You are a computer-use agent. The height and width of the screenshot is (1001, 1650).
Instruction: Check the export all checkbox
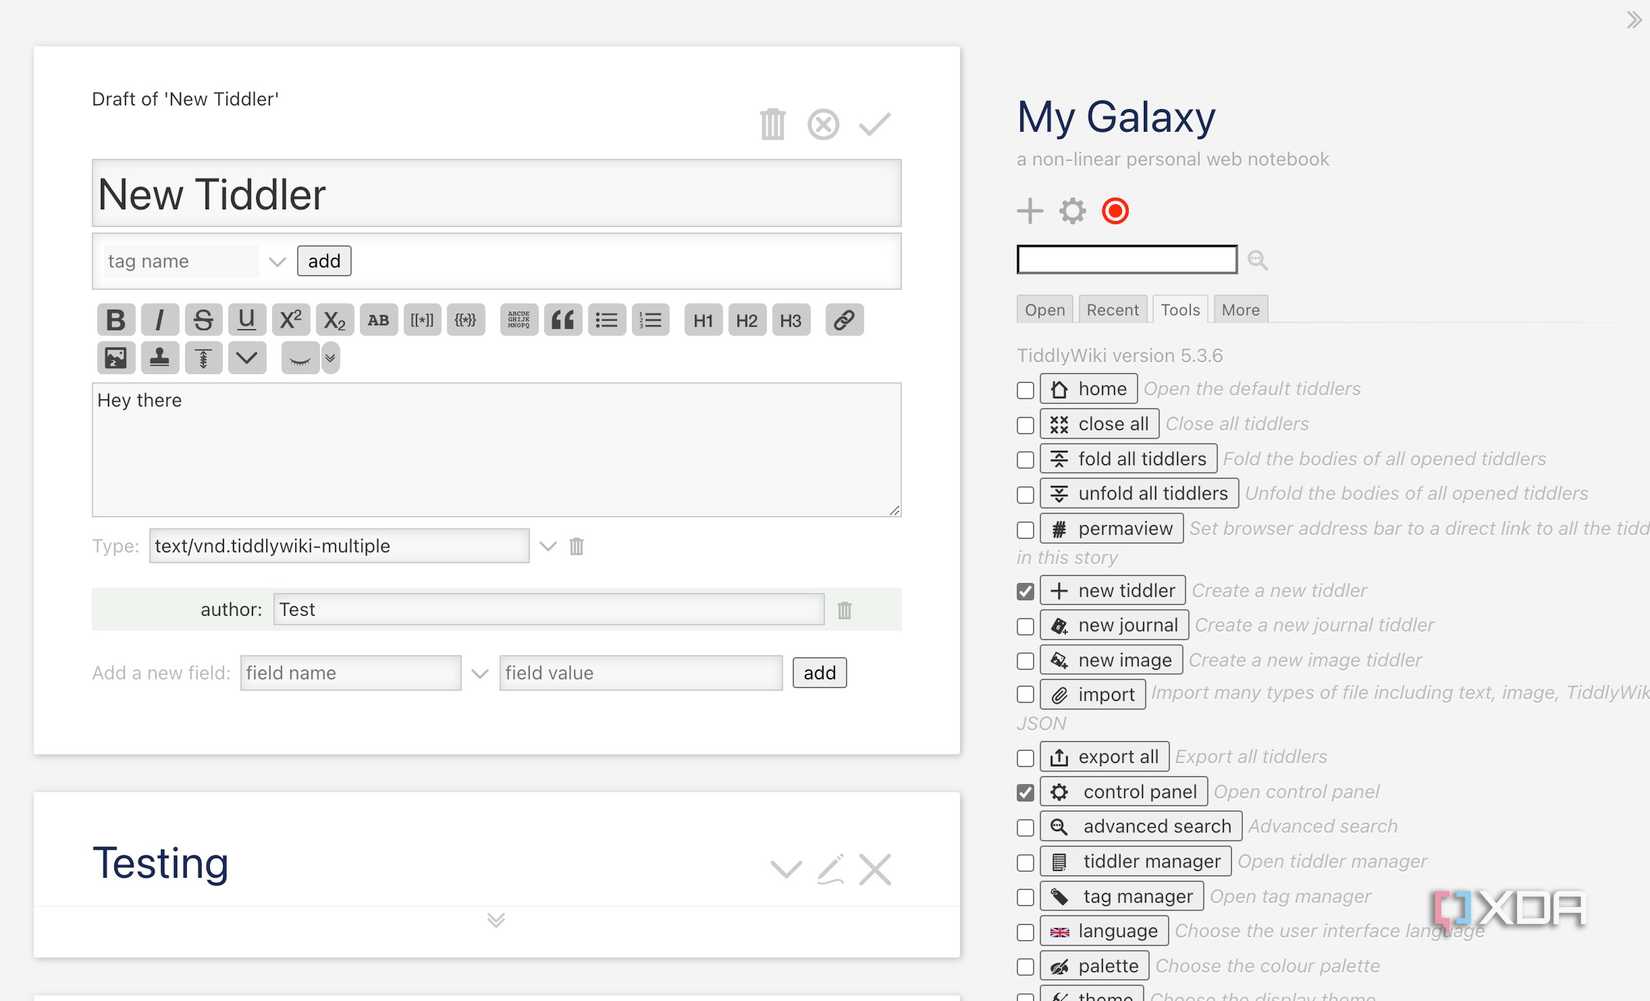point(1024,758)
